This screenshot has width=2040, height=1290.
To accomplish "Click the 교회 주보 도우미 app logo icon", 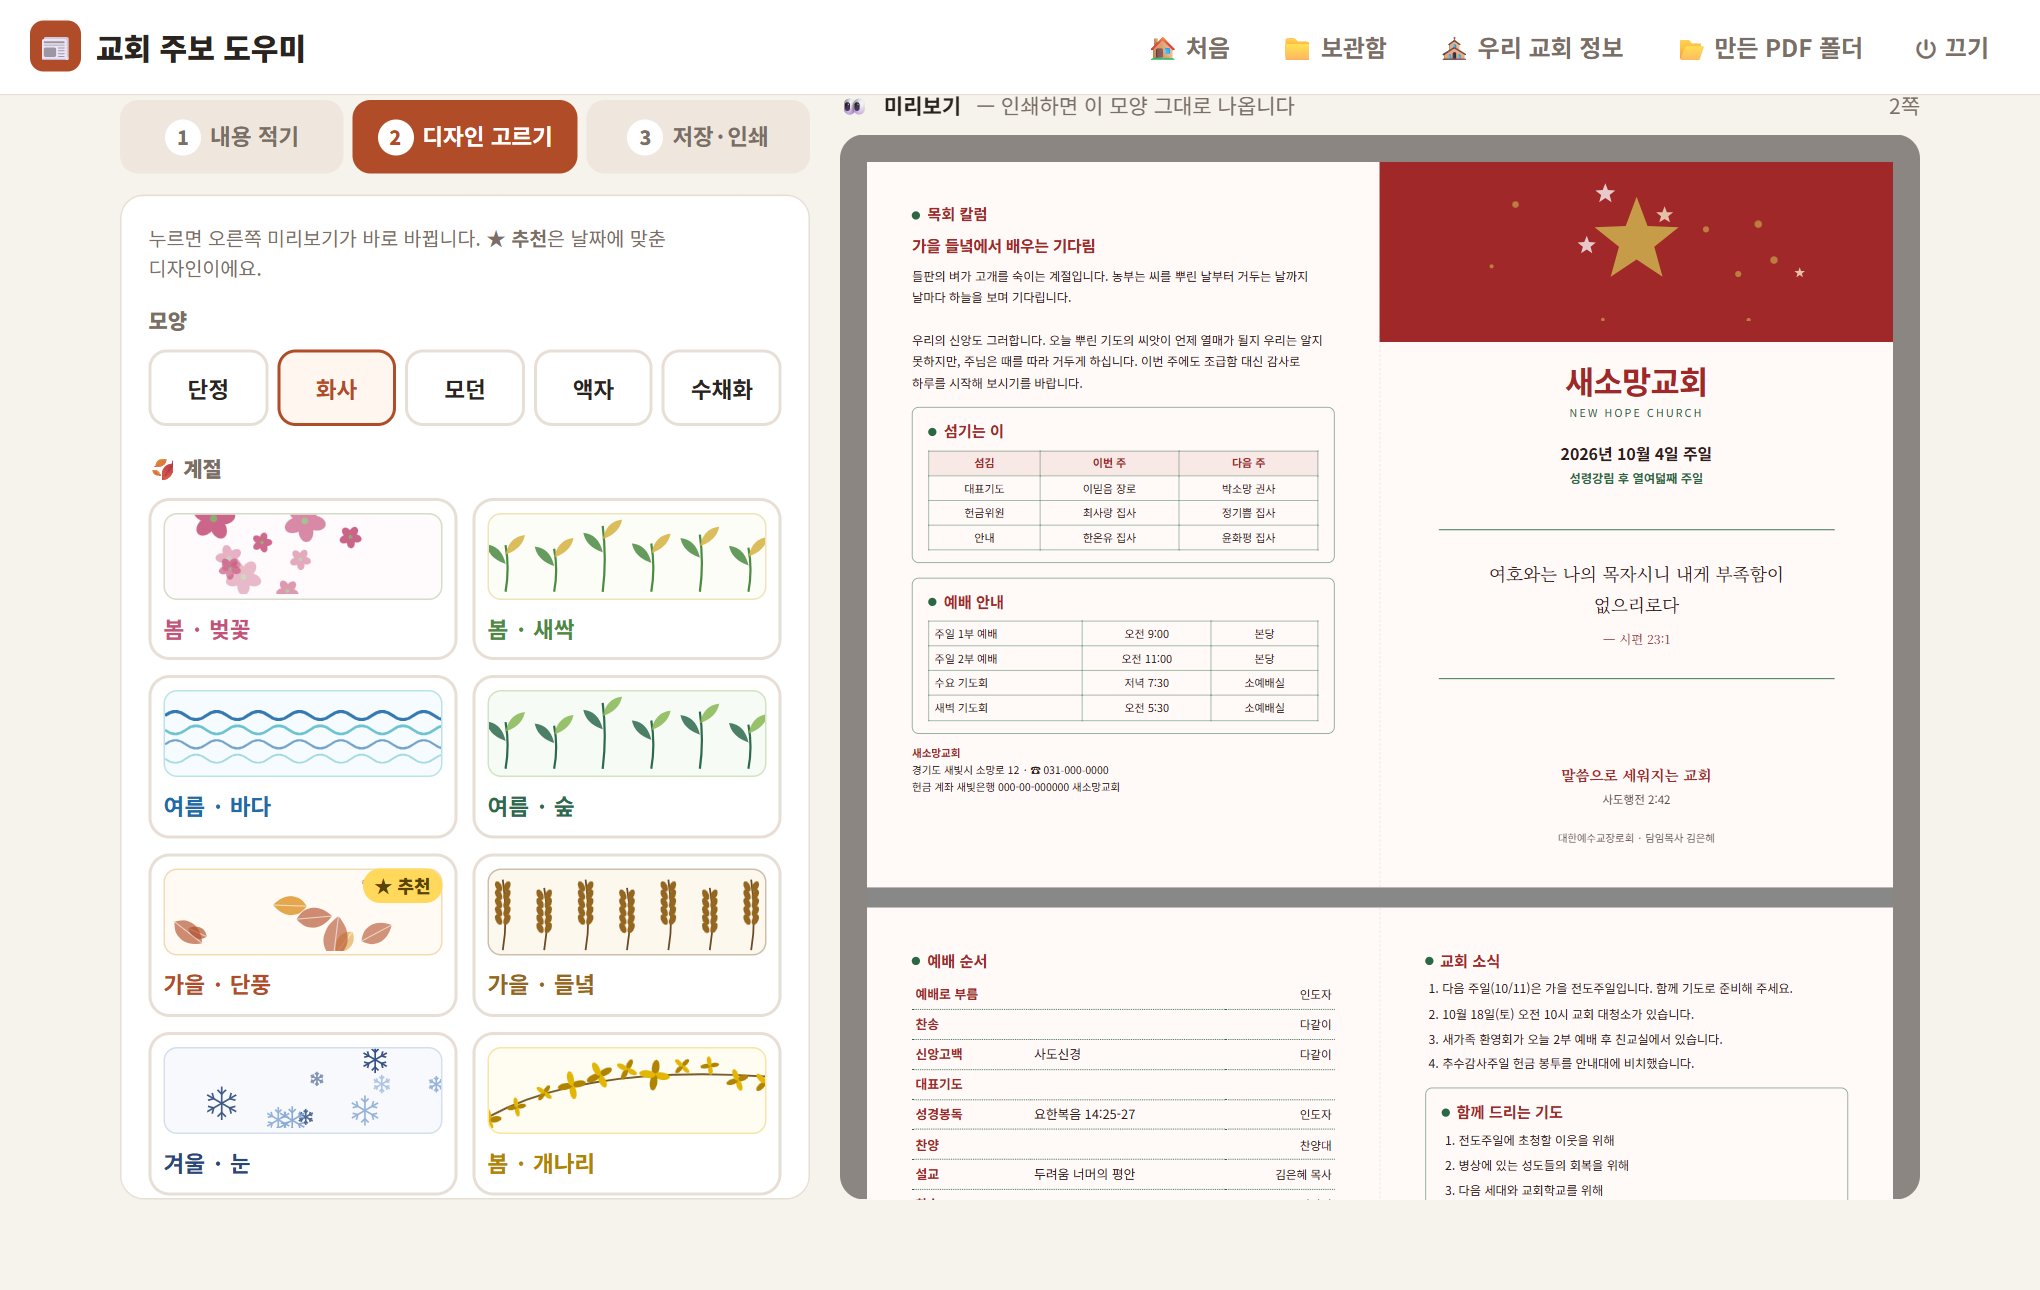I will point(55,46).
